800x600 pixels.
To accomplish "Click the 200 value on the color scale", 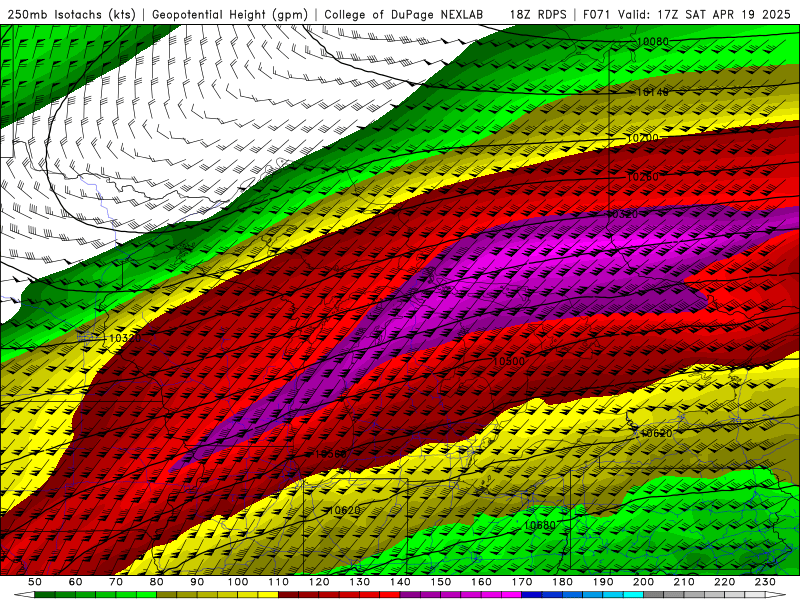I will 643,582.
